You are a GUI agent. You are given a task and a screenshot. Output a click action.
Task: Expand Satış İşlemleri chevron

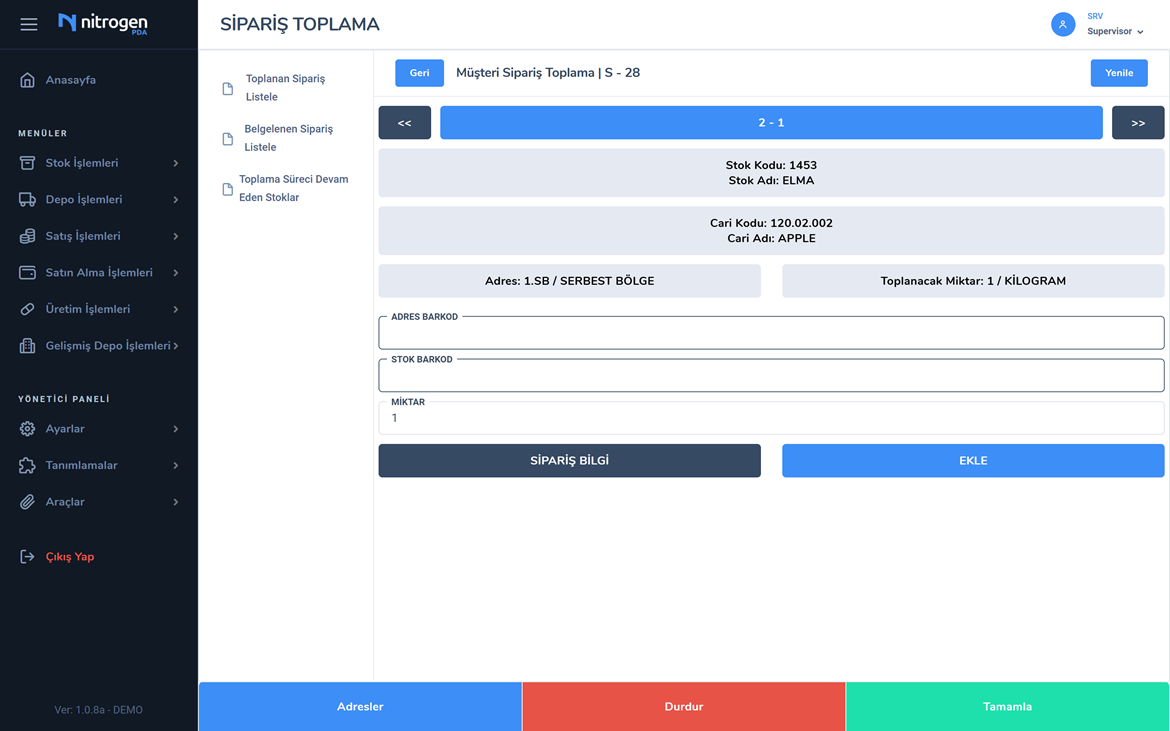point(176,236)
